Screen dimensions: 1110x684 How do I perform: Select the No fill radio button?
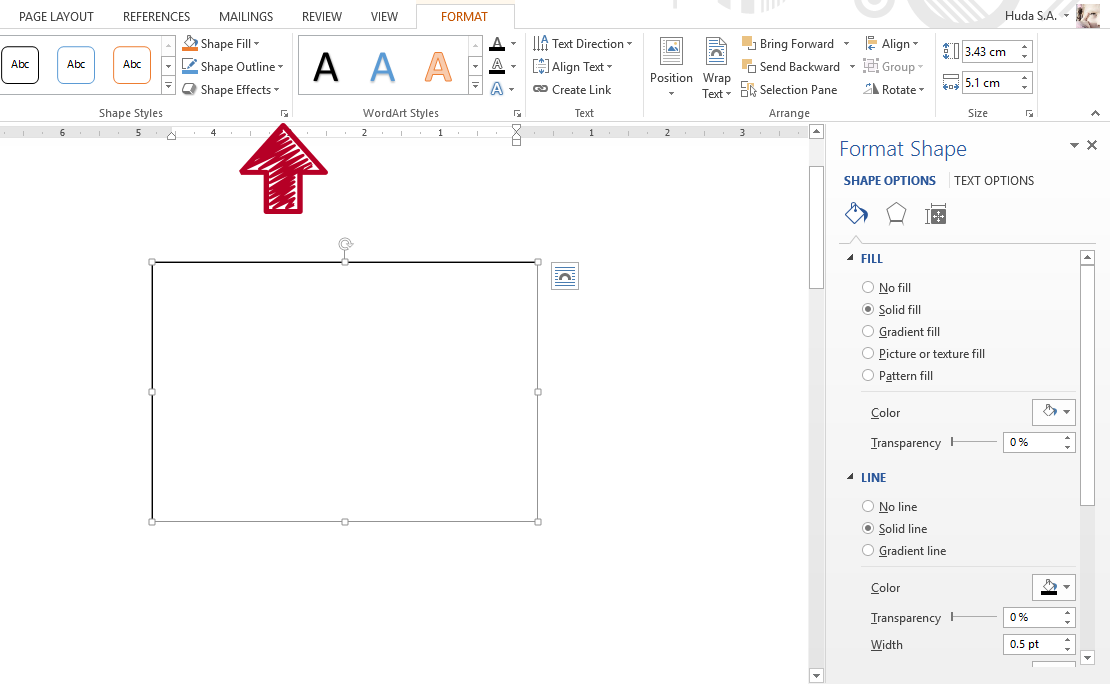pyautogui.click(x=868, y=288)
